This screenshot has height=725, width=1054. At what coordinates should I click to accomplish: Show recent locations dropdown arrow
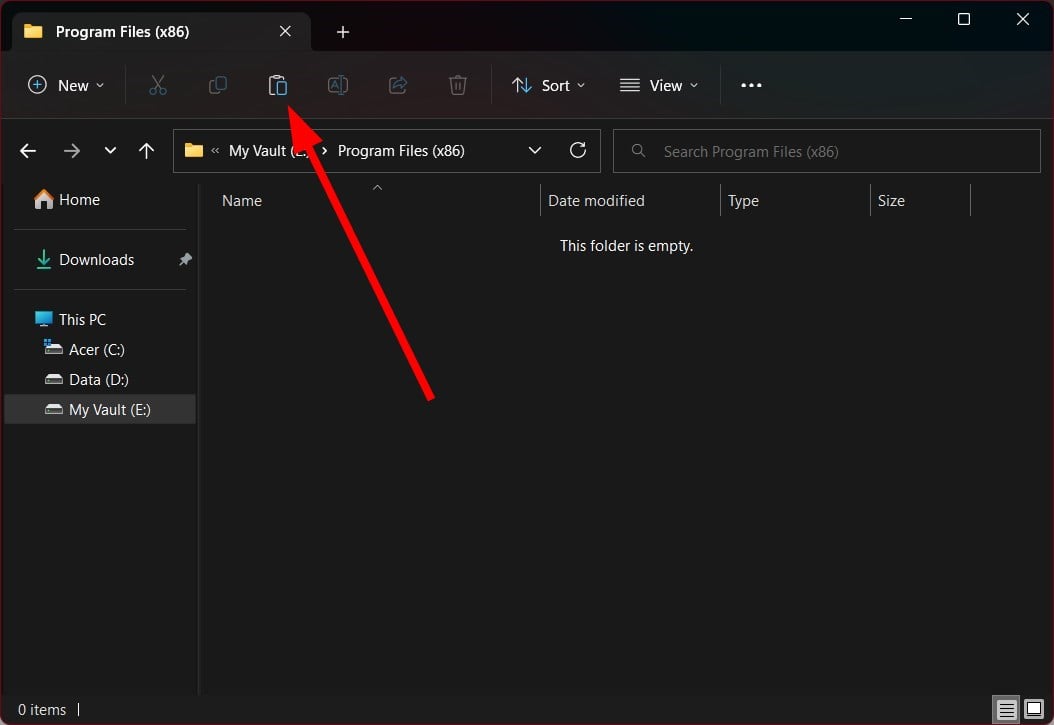pyautogui.click(x=110, y=151)
